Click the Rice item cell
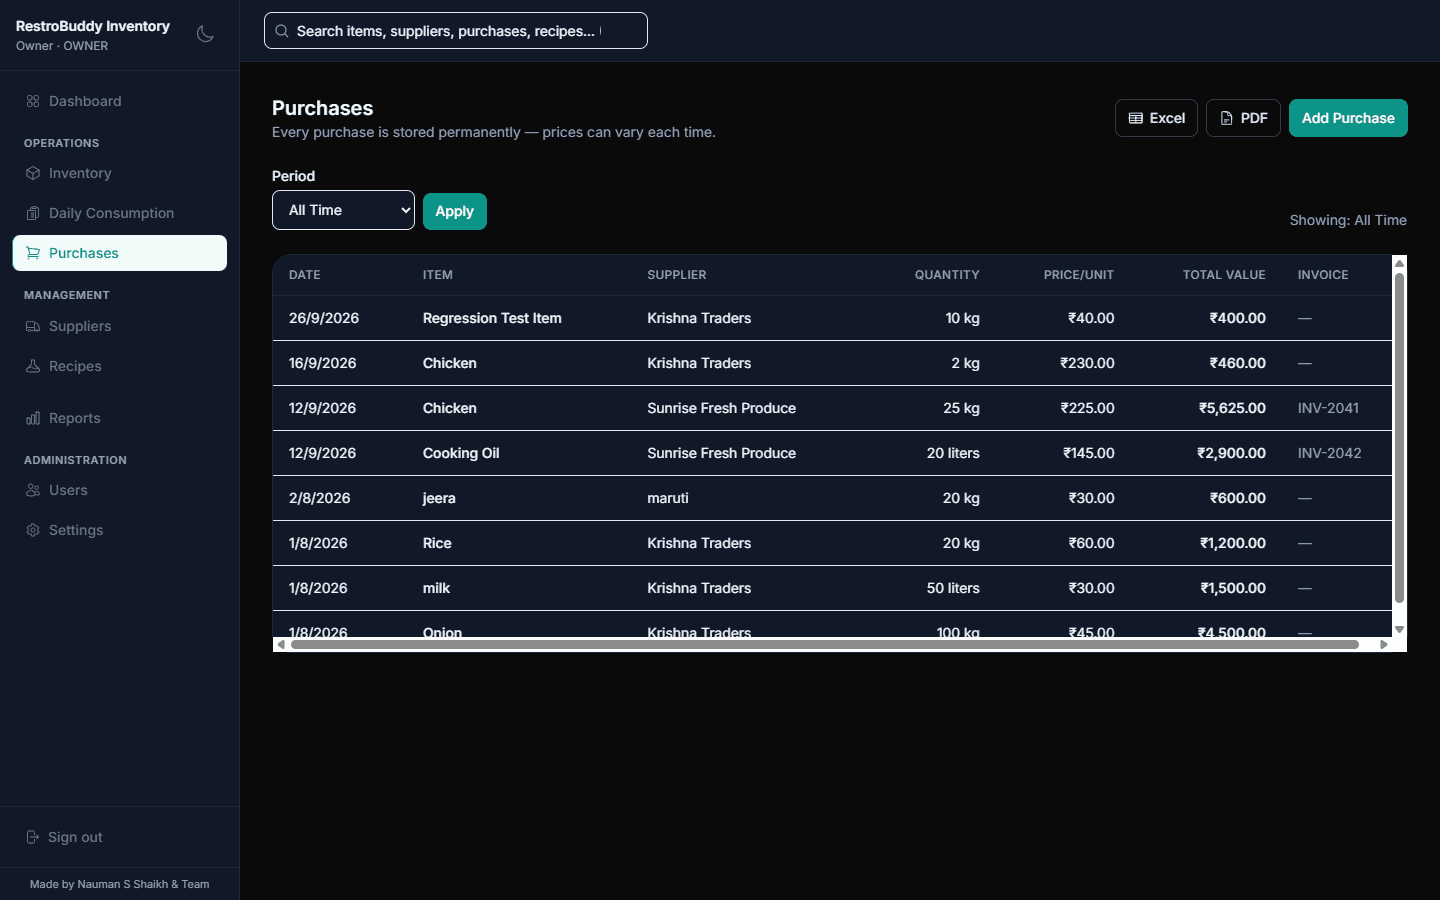 tap(437, 543)
